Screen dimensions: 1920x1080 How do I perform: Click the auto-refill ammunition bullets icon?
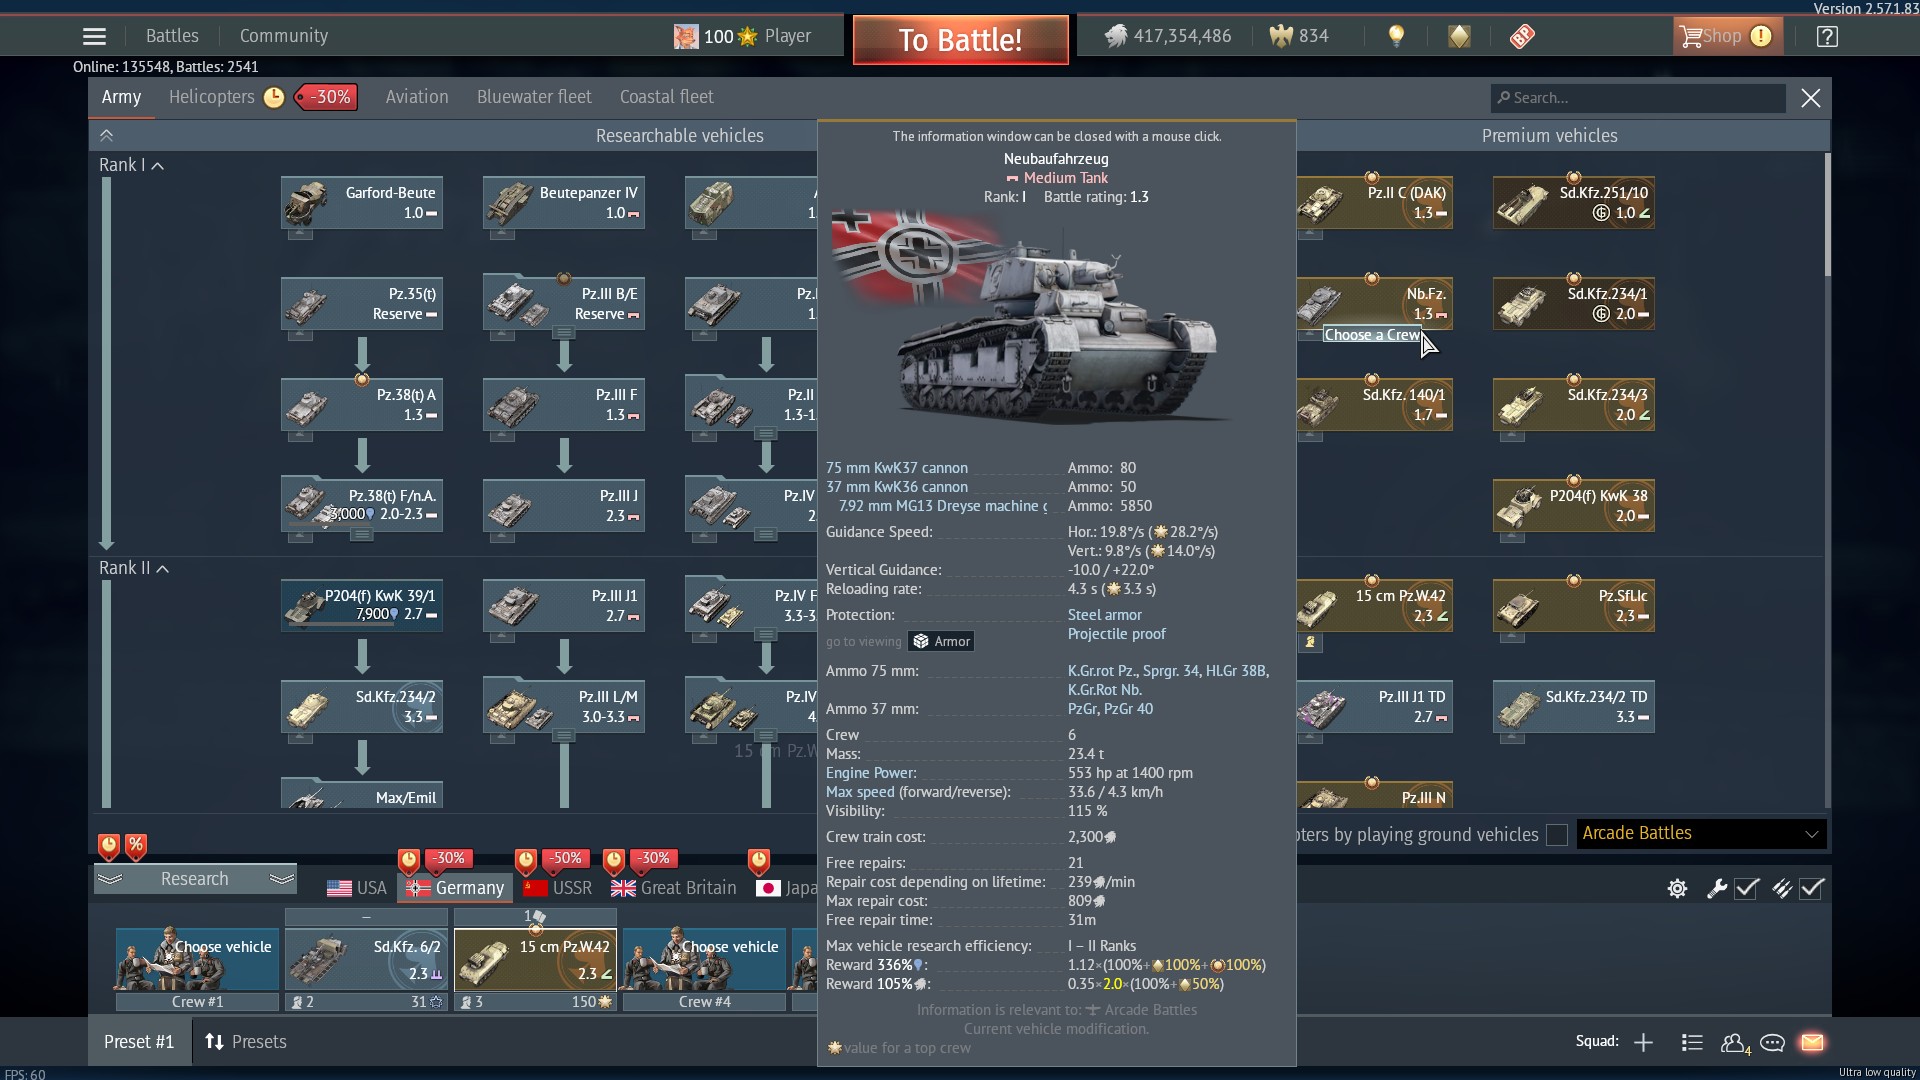[1782, 888]
